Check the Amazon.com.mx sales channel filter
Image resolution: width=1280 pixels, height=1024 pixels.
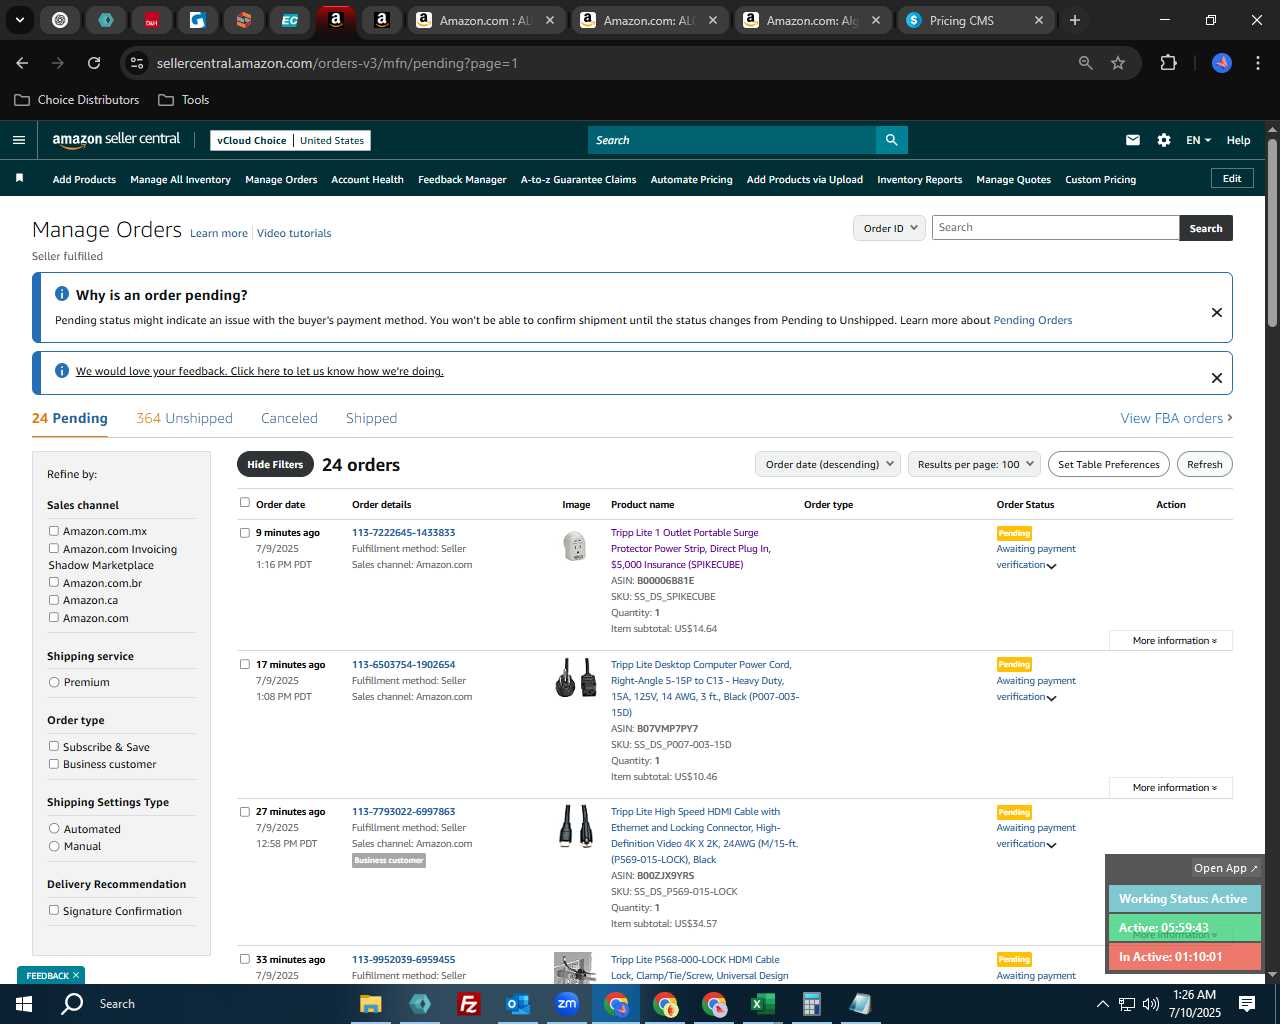click(54, 531)
